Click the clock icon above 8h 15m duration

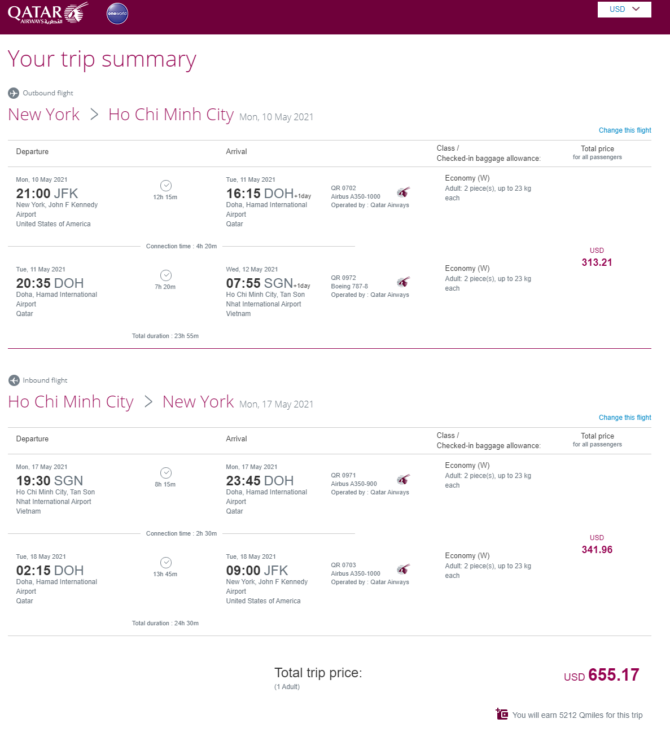[166, 473]
